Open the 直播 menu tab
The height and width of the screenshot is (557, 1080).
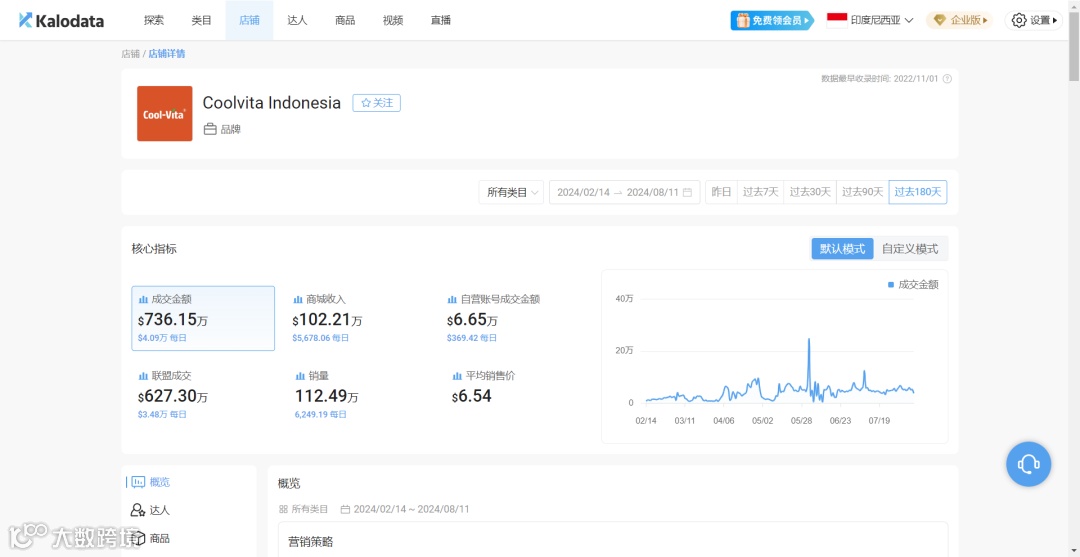coord(441,20)
